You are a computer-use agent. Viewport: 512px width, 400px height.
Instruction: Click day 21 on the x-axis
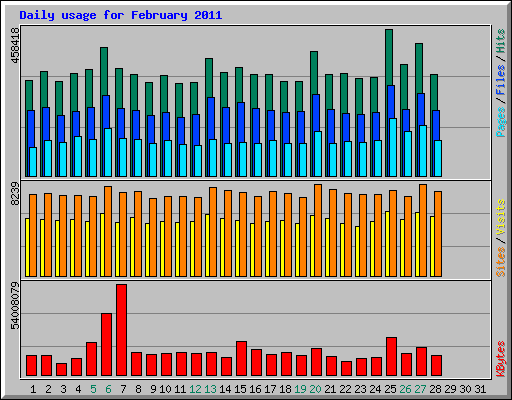tap(330, 389)
